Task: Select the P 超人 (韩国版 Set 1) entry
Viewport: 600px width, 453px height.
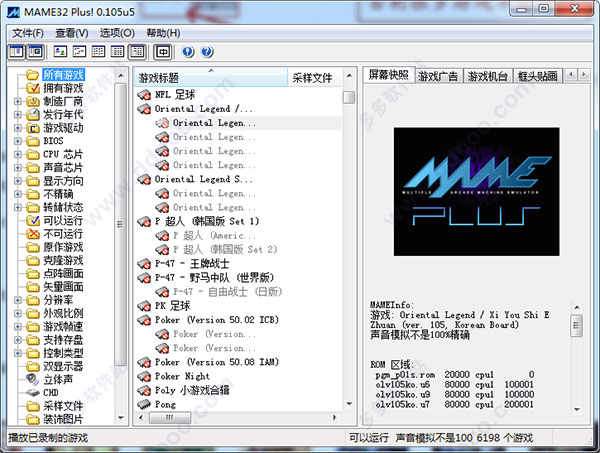Action: coord(207,221)
